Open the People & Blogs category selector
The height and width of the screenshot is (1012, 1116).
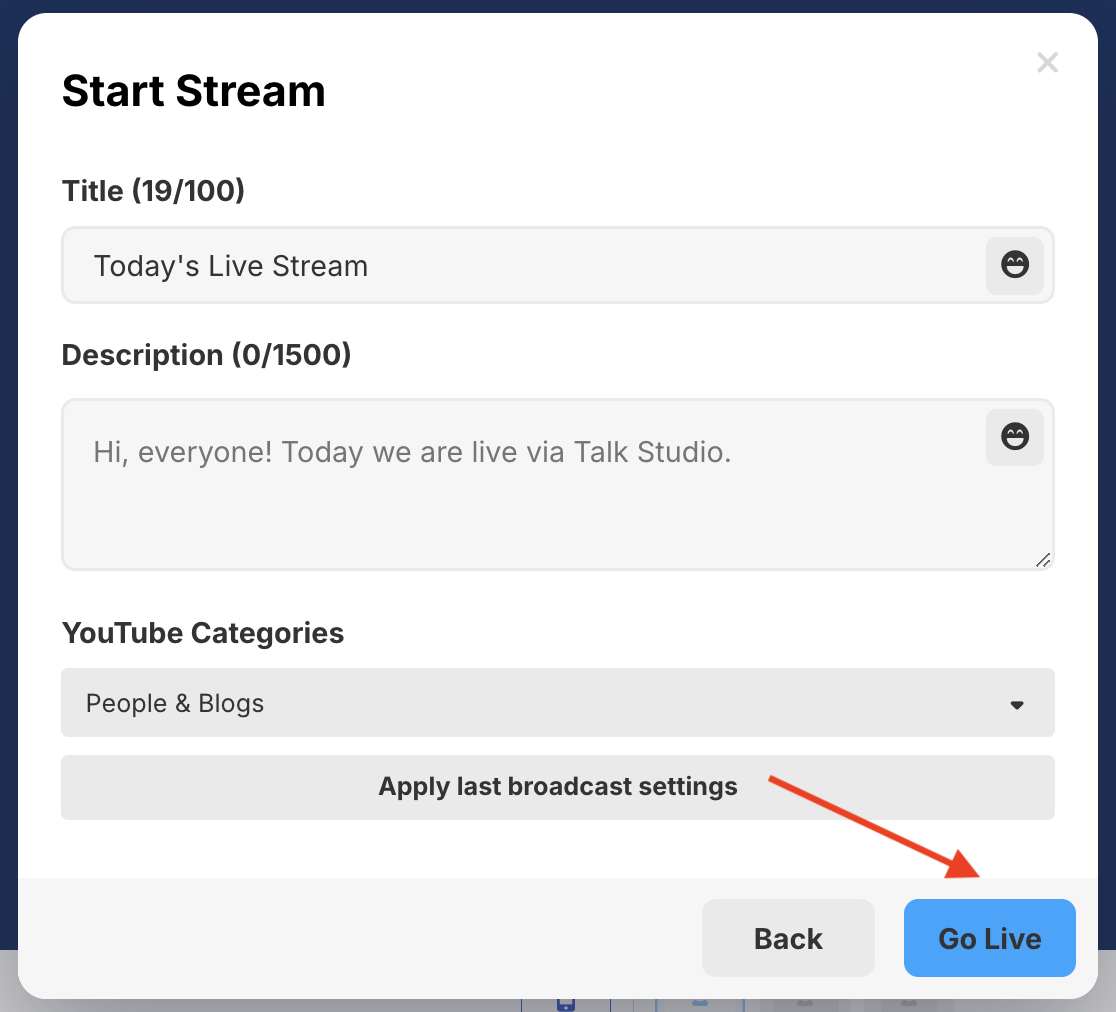point(557,703)
